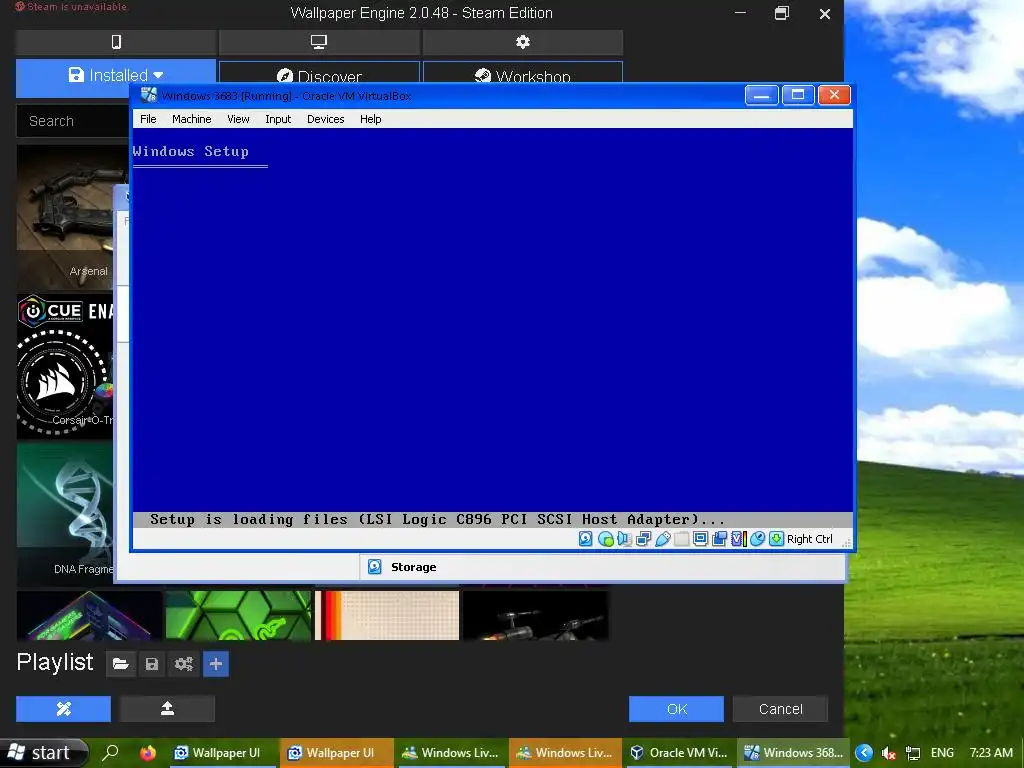The image size is (1024, 768).
Task: Switch to highlighted orange Wallpaper UI taskbar button
Action: tap(336, 752)
